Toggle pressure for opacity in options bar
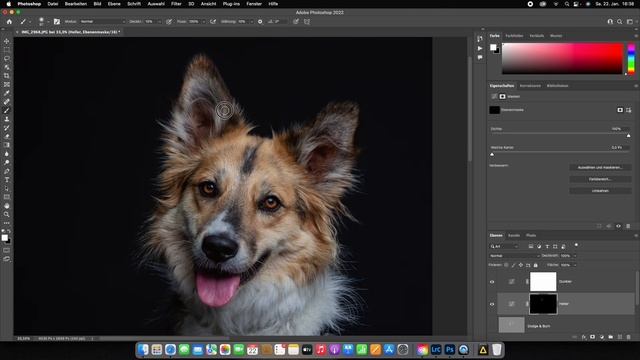This screenshot has height=360, width=640. click(169, 22)
